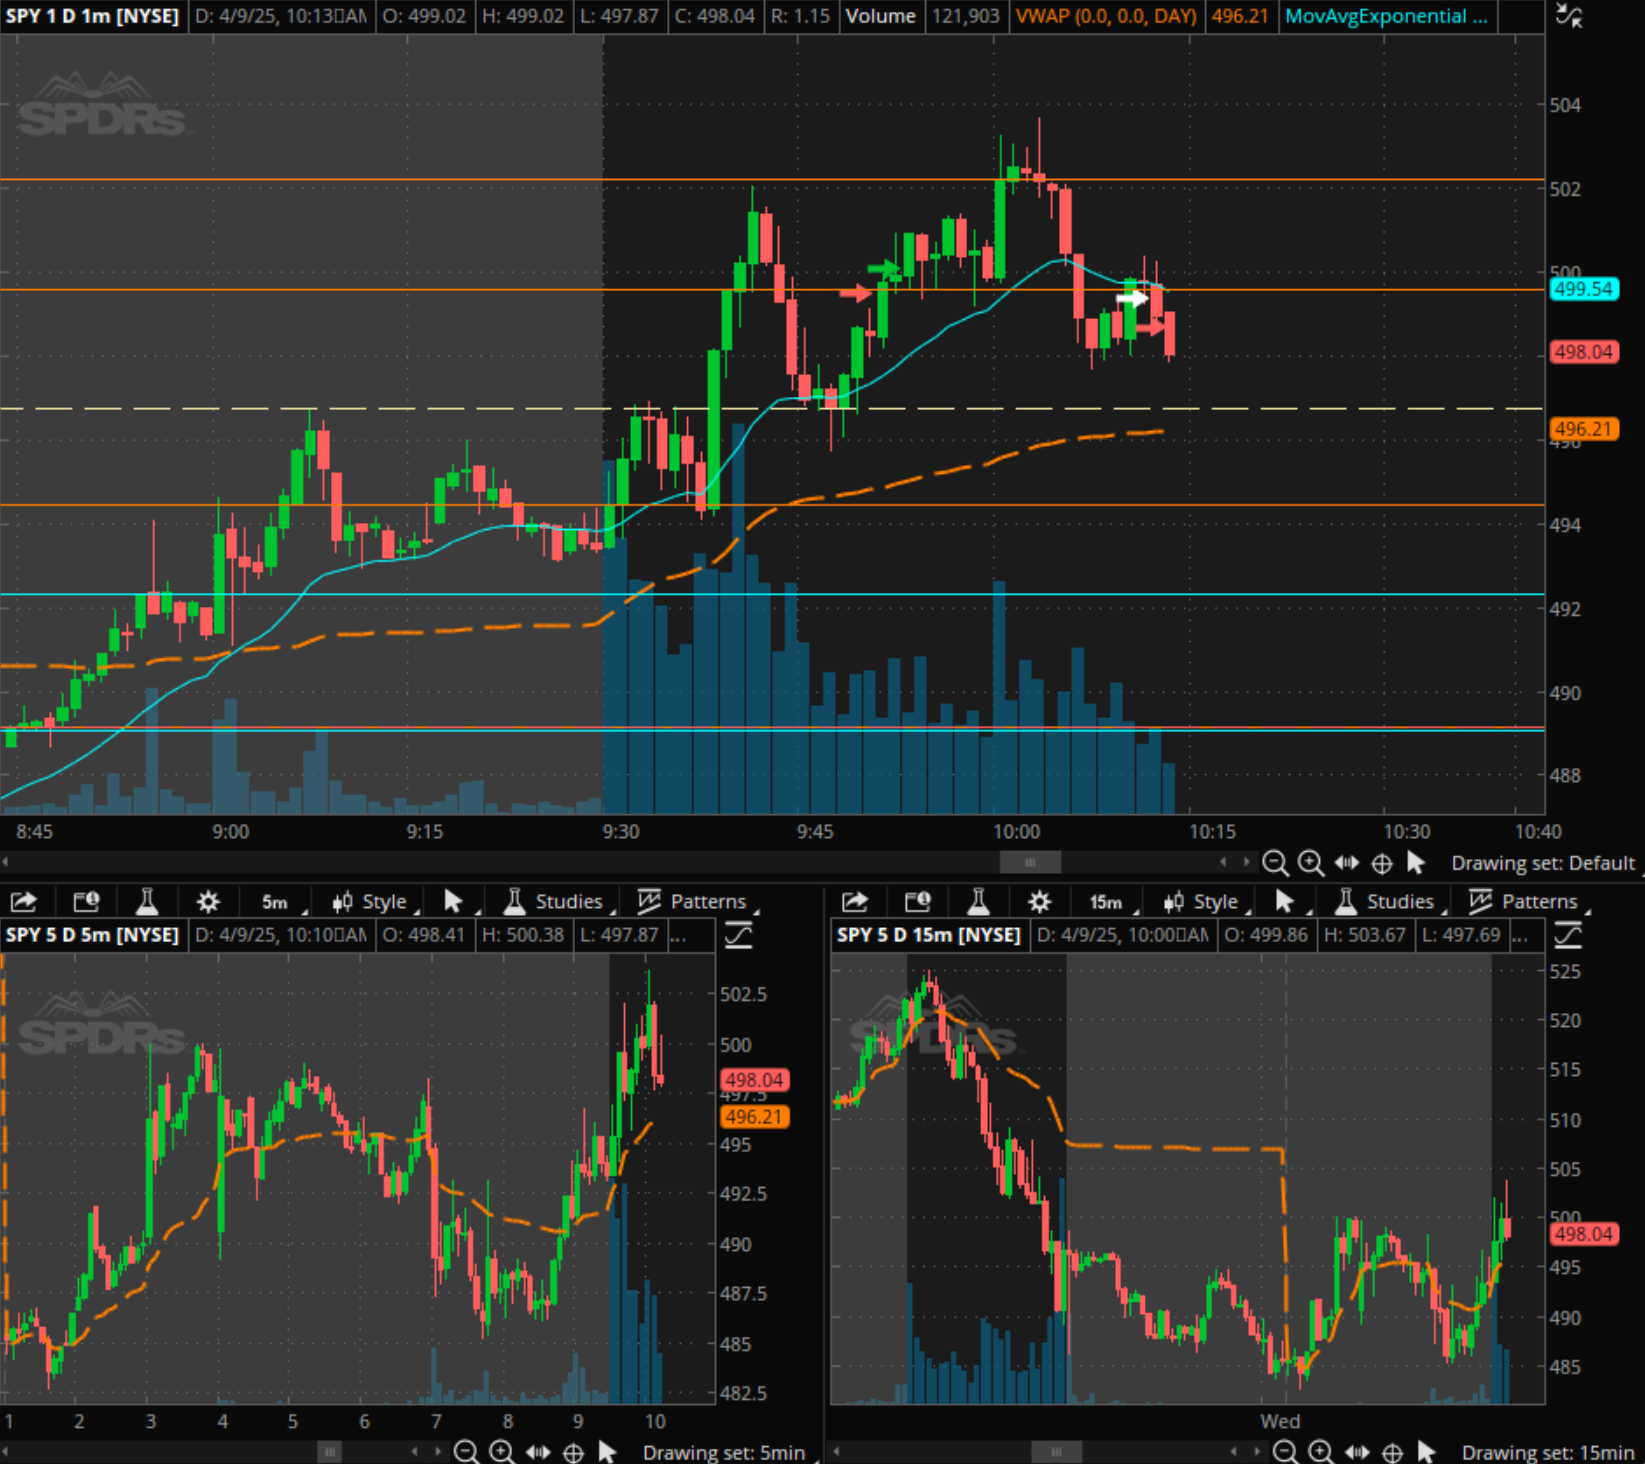The width and height of the screenshot is (1645, 1464).
Task: Zoom out on the top 1m chart
Action: tap(1274, 863)
